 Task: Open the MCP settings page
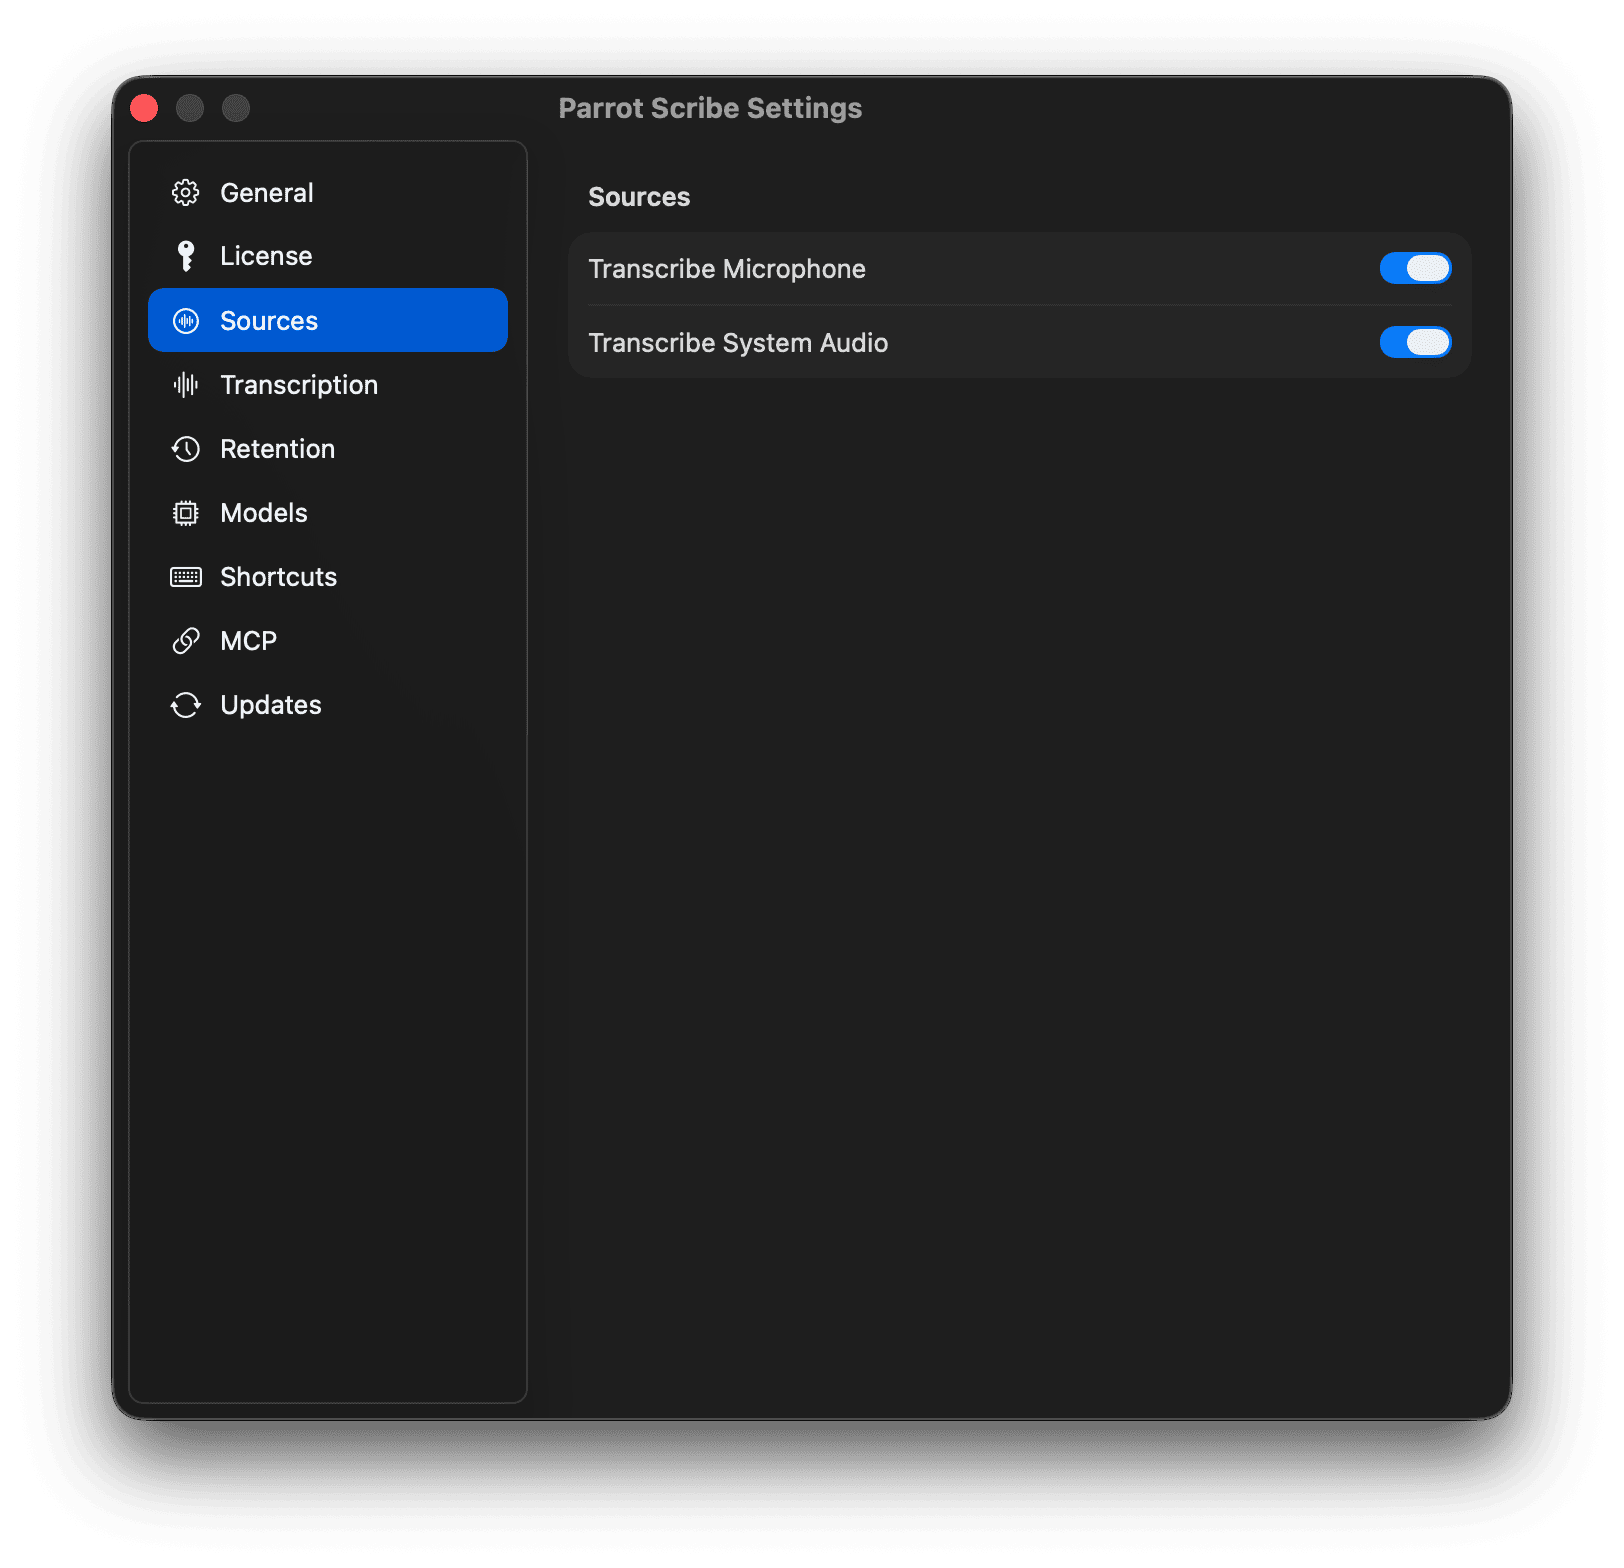[x=248, y=640]
